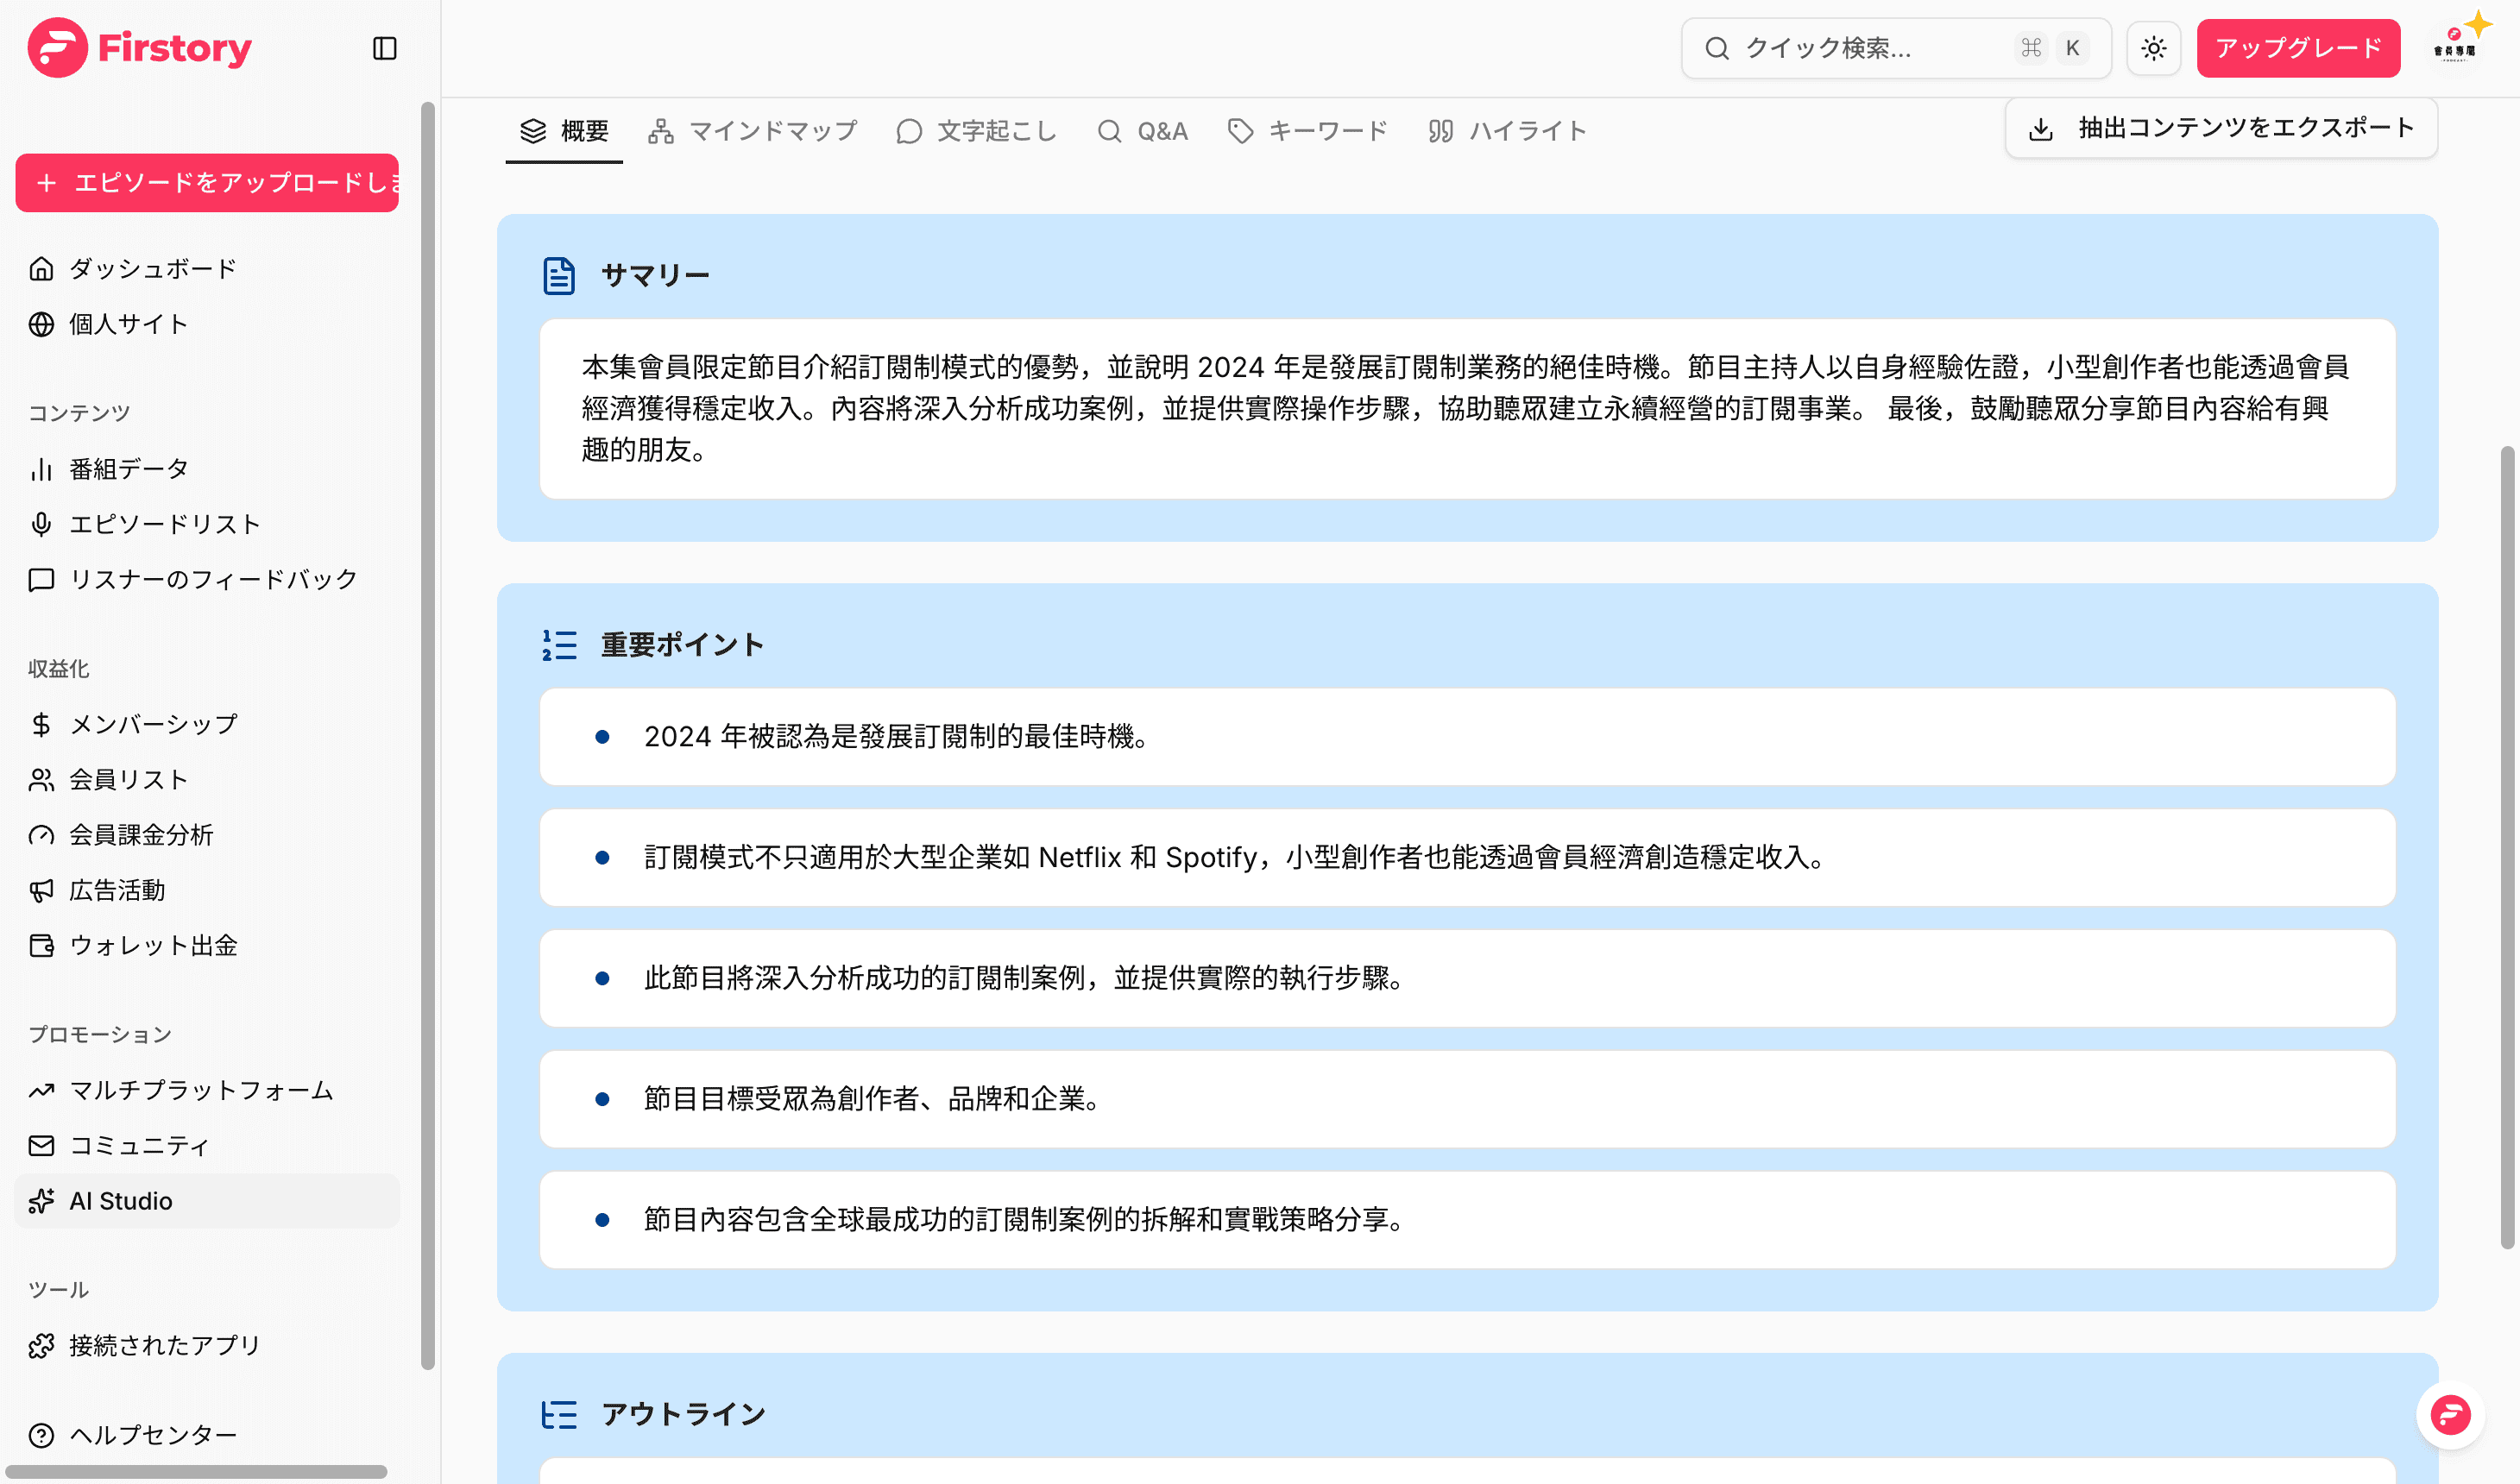Screen dimensions: 2520x1484
Task: Click the 個人サイト globe icon
Action: pyautogui.click(x=41, y=324)
